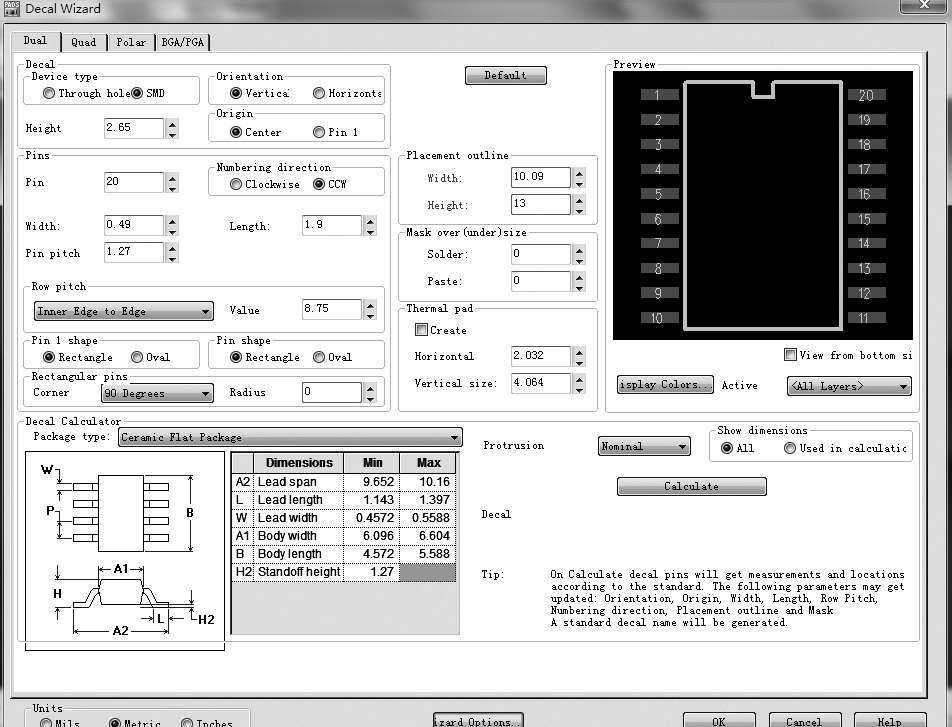Check View from bottom side option
Screen dimensions: 952x727
(x=791, y=355)
